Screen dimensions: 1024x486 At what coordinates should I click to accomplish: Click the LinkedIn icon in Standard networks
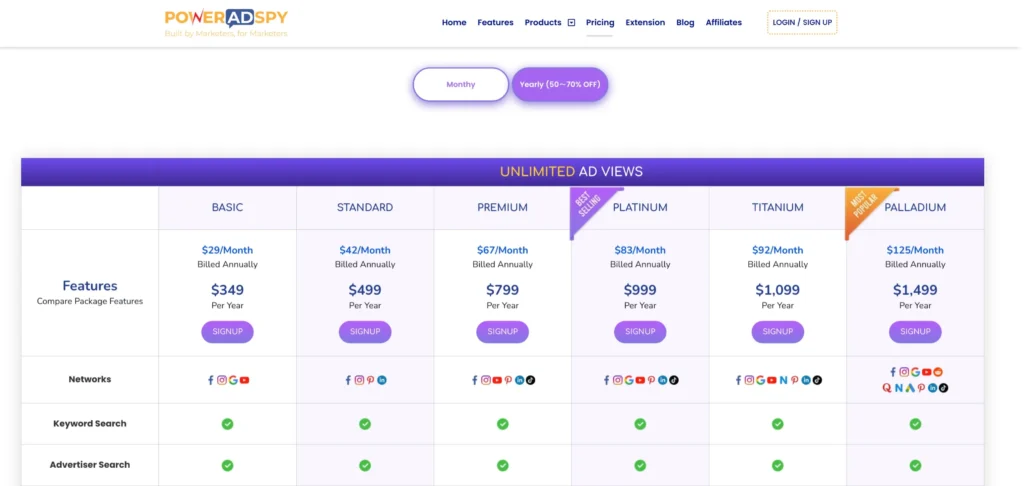point(382,380)
